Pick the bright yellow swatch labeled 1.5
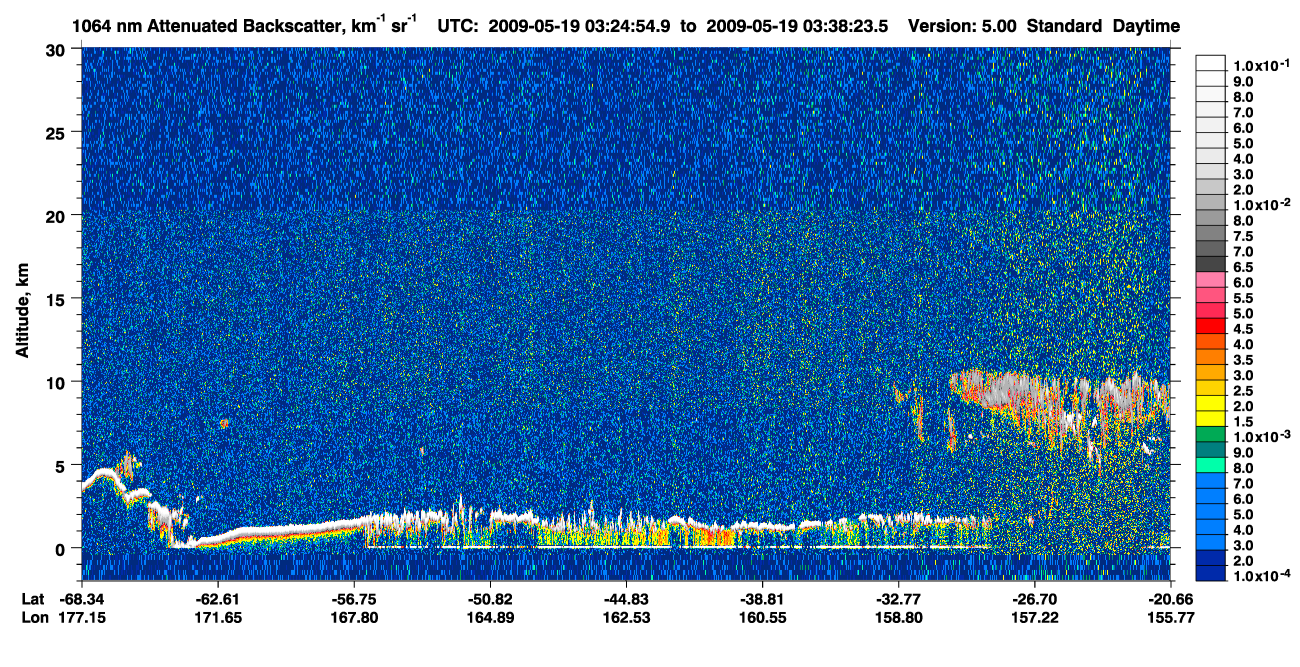The height and width of the screenshot is (667, 1300). coord(1210,417)
